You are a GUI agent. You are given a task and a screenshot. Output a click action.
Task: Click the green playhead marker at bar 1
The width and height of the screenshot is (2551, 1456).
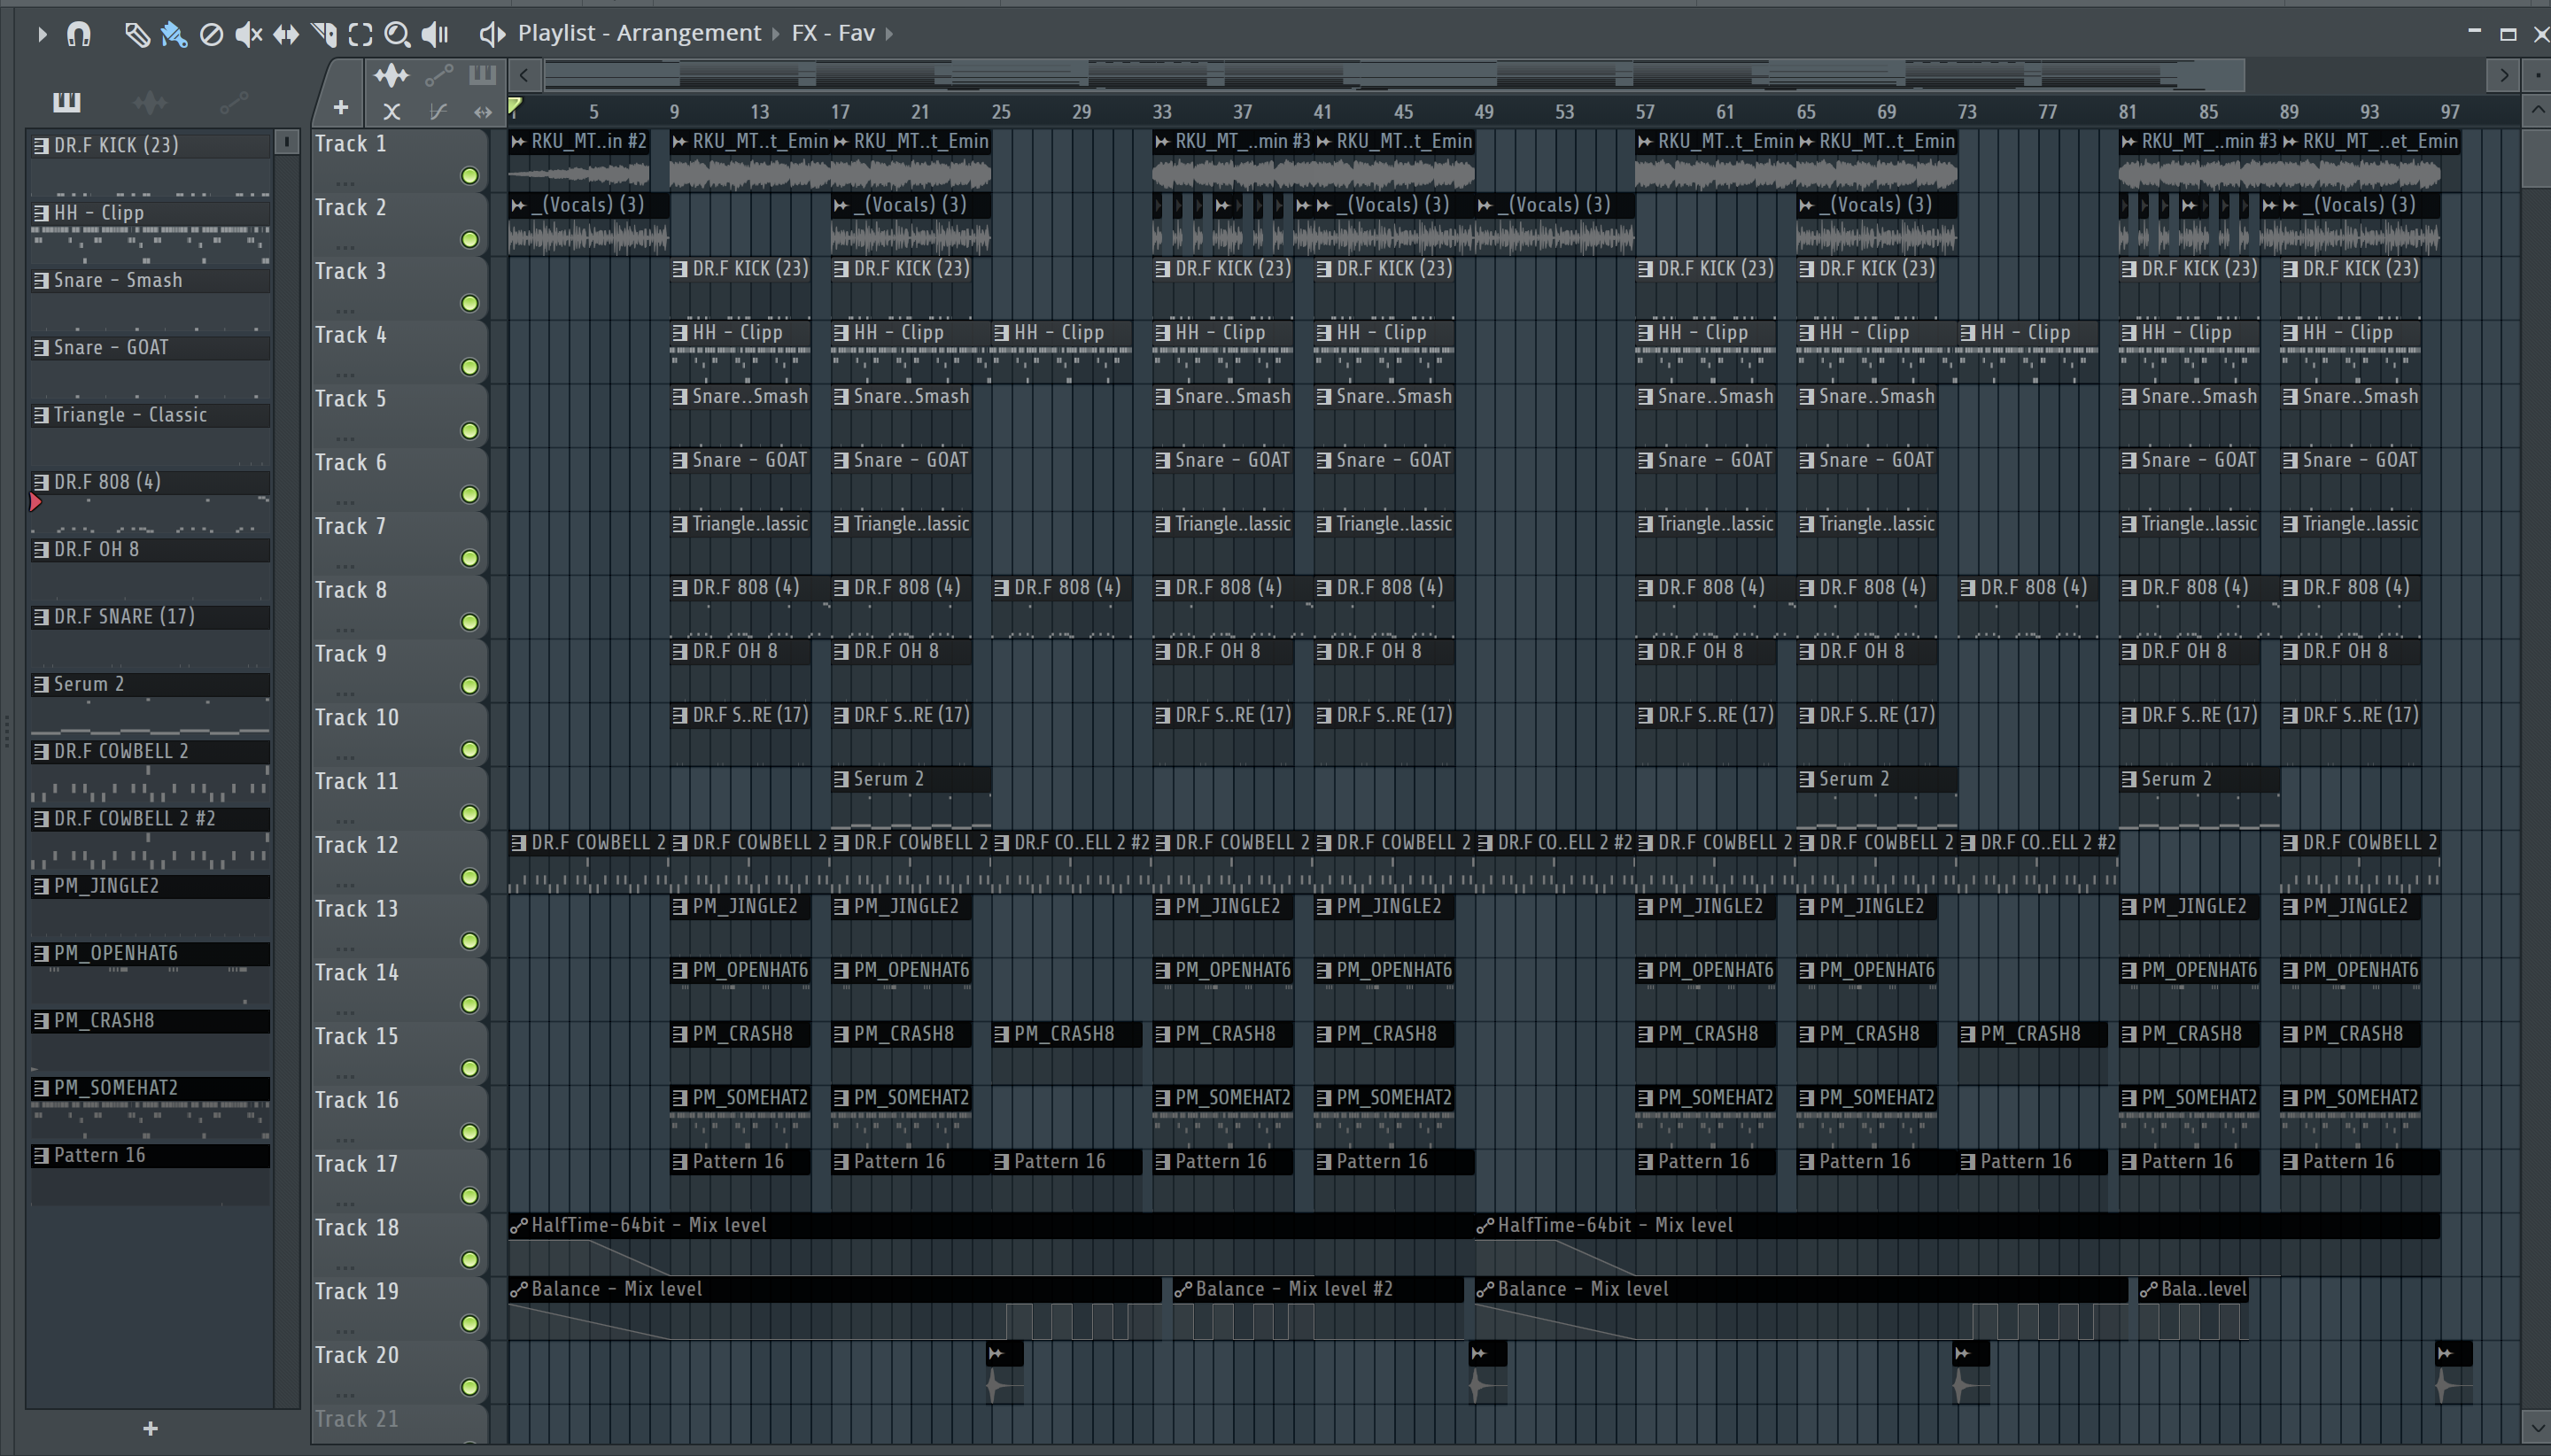[x=514, y=105]
